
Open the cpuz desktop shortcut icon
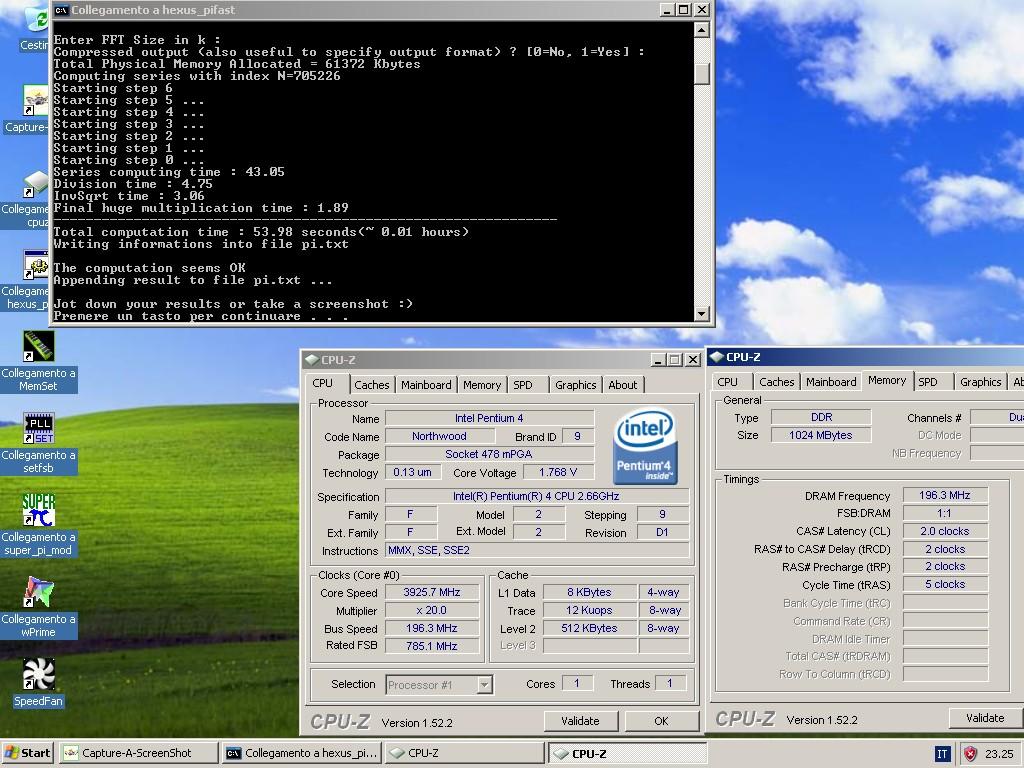(x=36, y=183)
